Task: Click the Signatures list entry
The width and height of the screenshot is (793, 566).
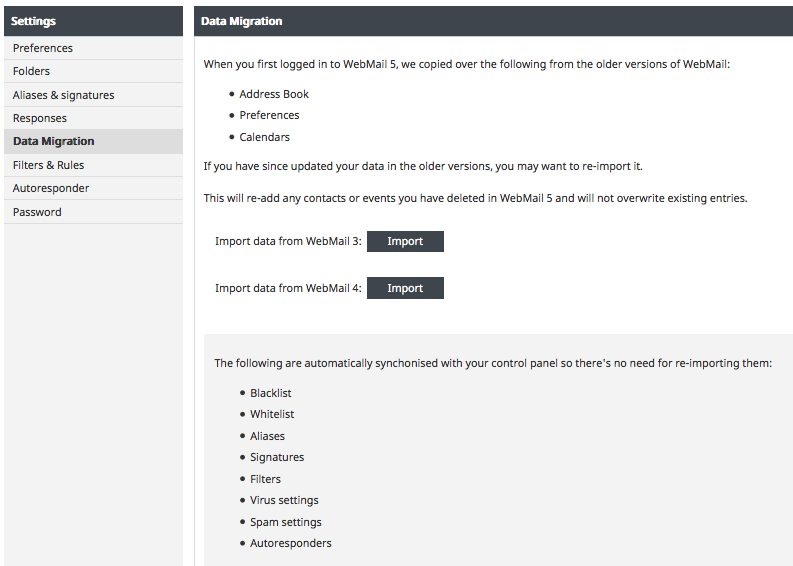Action: point(277,457)
